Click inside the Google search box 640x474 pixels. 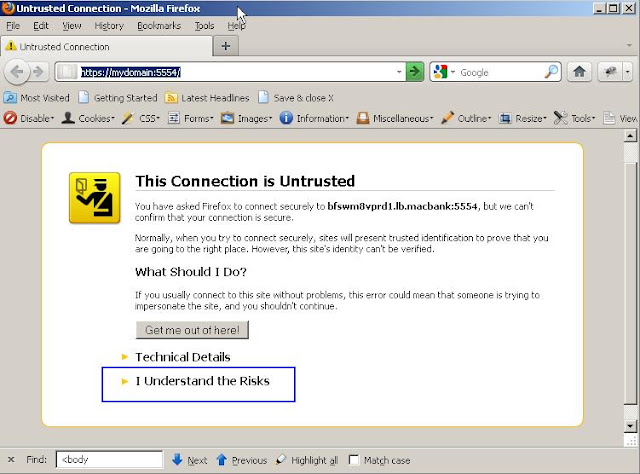[500, 72]
